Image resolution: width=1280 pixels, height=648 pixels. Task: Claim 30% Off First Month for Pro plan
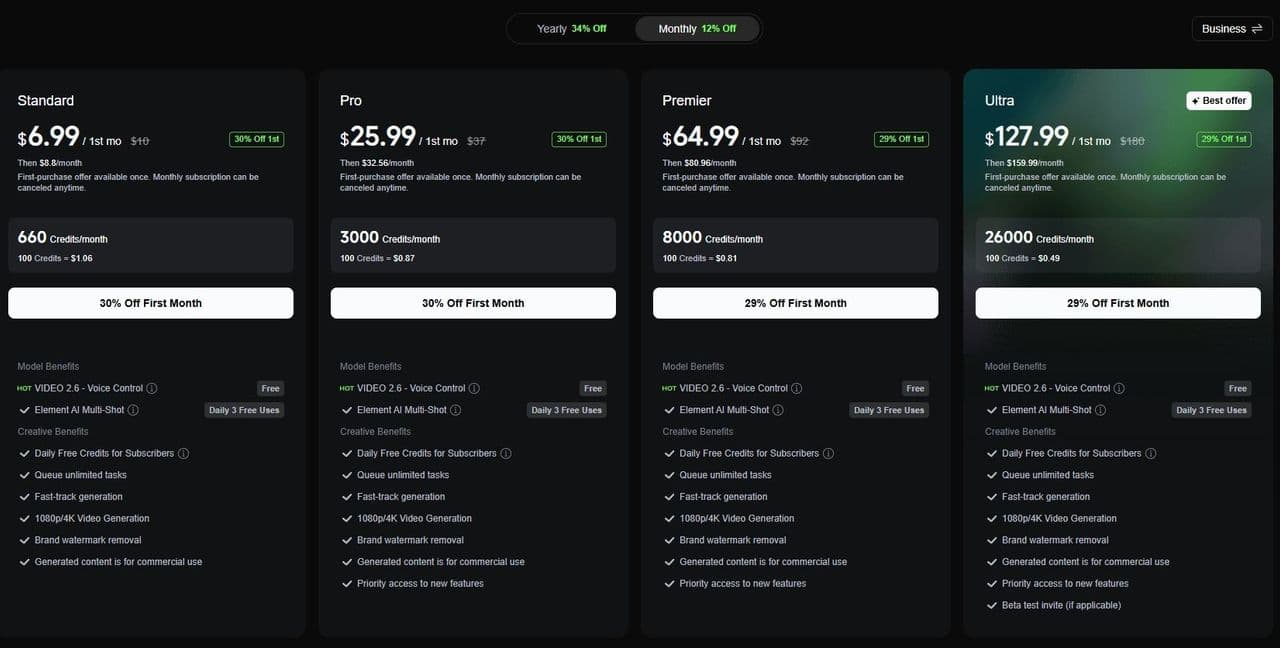(x=473, y=303)
